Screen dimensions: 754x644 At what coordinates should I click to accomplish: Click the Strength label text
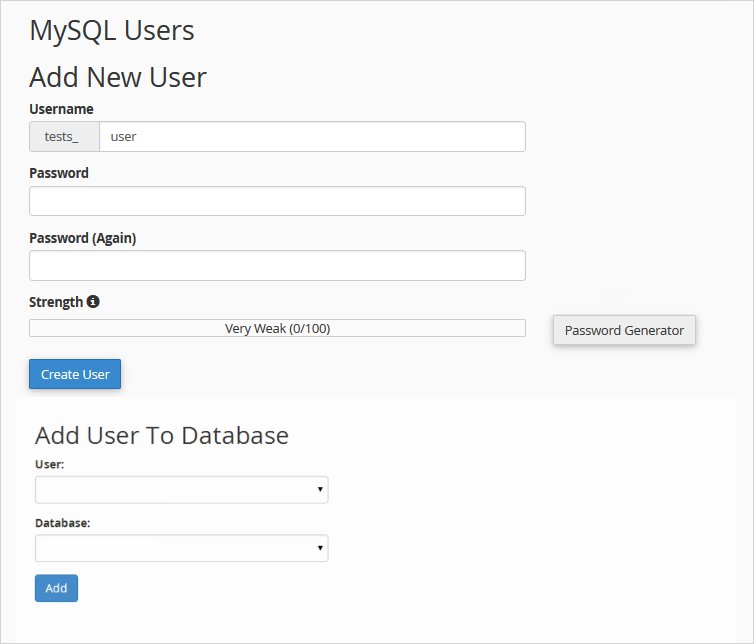click(56, 302)
